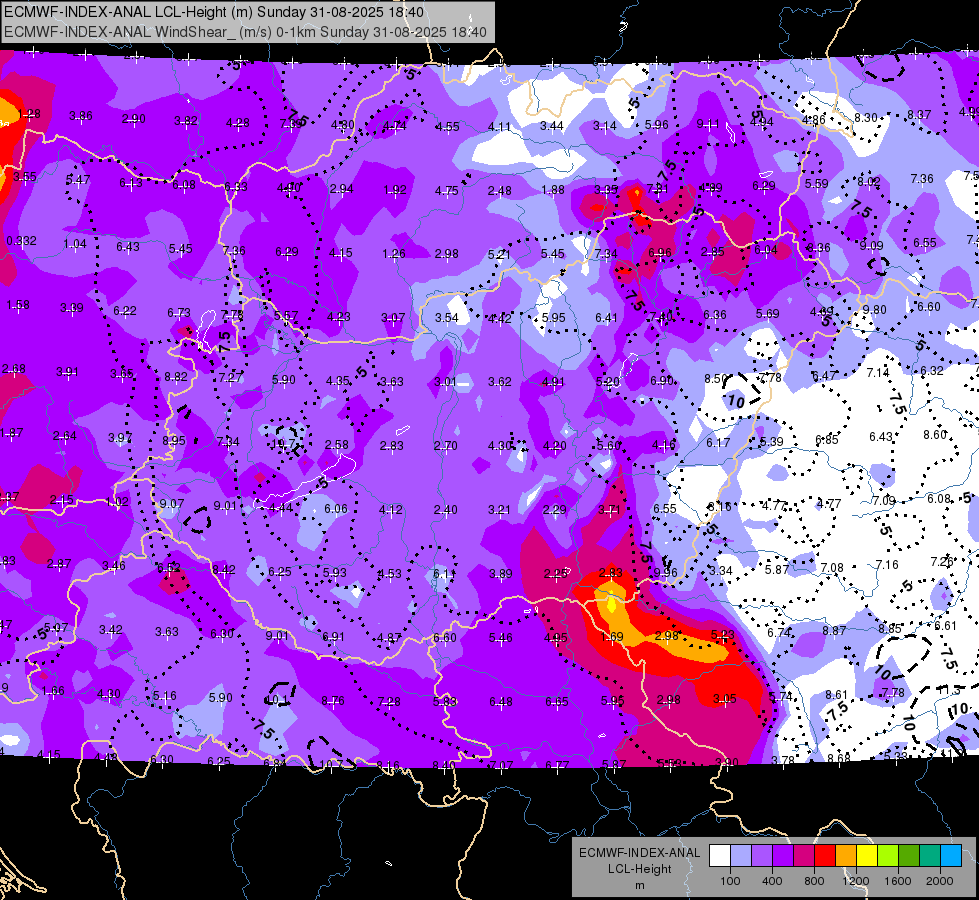Click the grid value 3.05
Viewport: 979px width, 900px height.
(724, 698)
